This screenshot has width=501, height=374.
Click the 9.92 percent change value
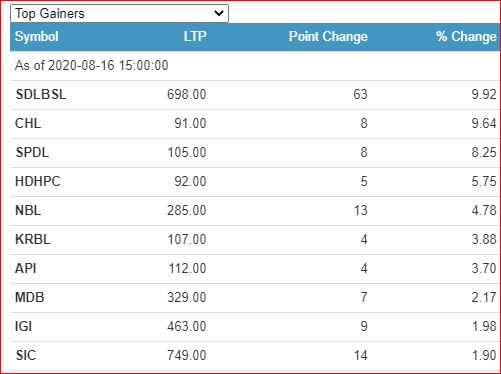[484, 94]
